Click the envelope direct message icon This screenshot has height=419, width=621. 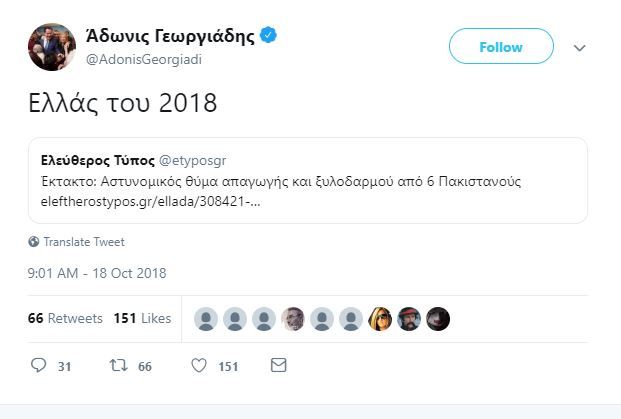(x=279, y=366)
